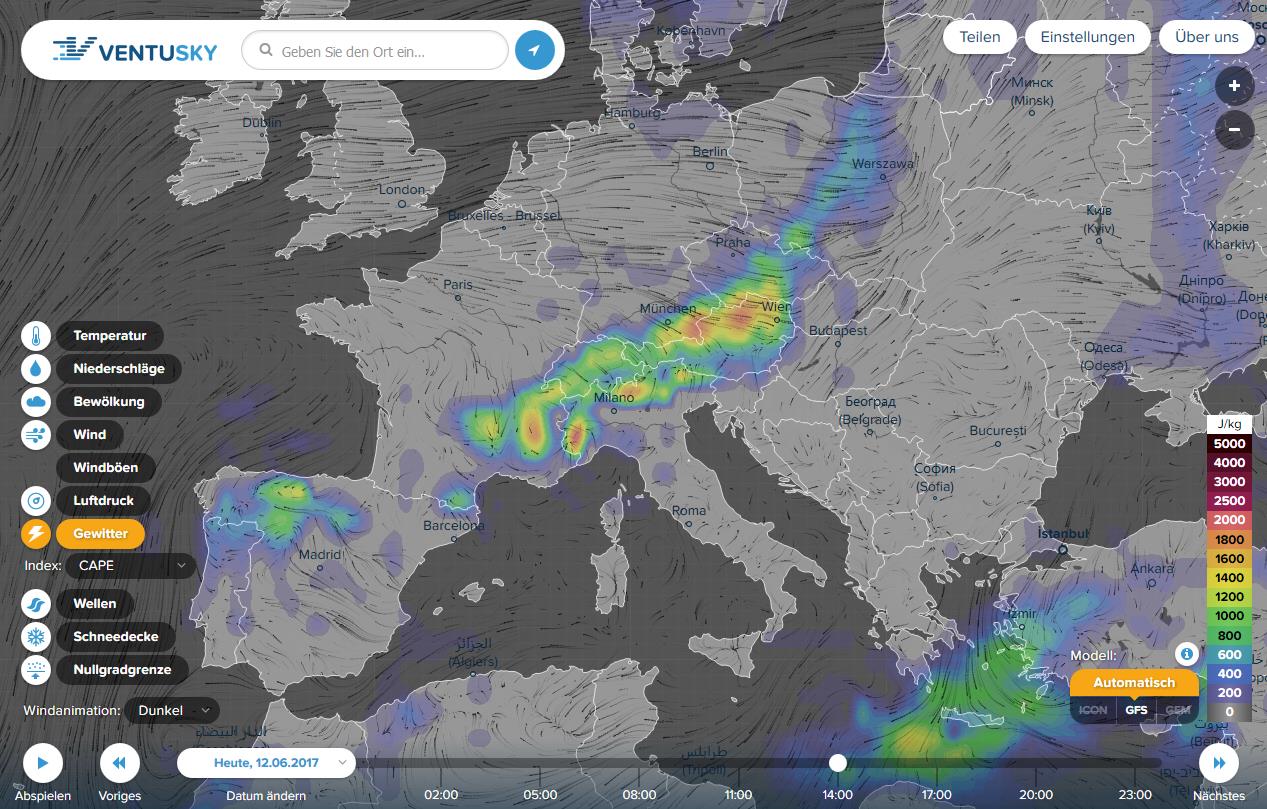Toggle the Gewitter layer
The image size is (1267, 809).
pos(101,534)
